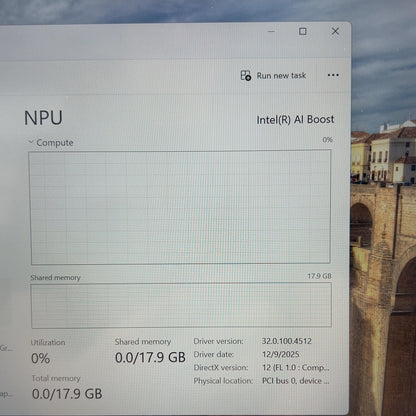Maximize the Task Manager window
The height and width of the screenshot is (416, 416).
coord(303,31)
